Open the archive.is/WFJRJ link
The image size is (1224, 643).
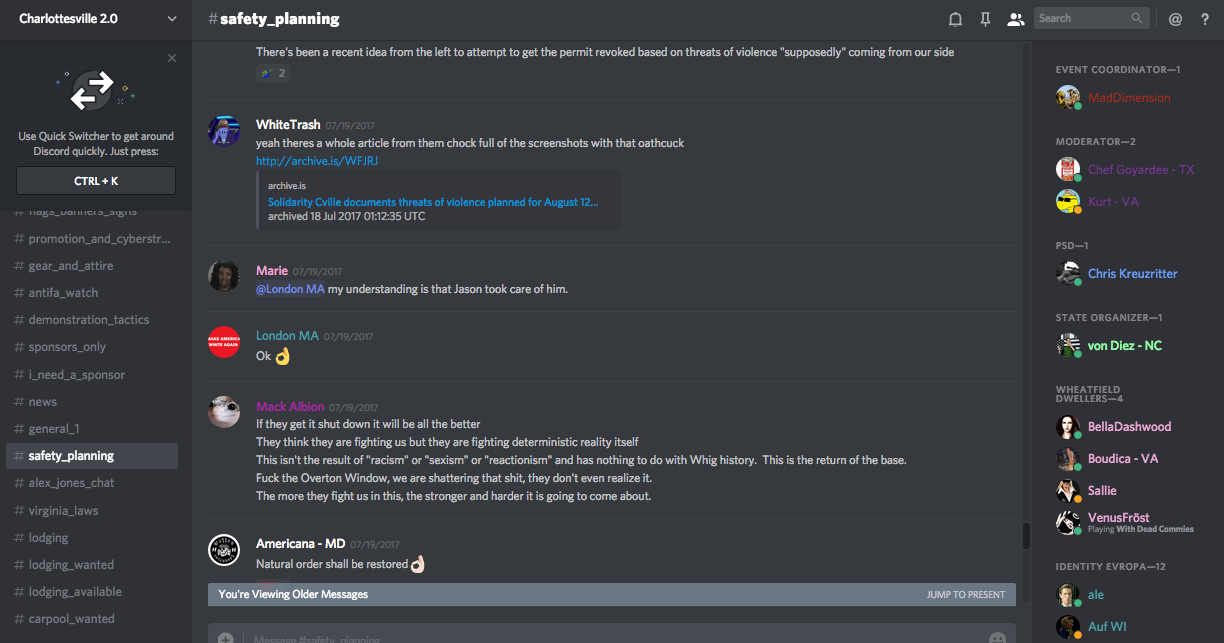[x=317, y=161]
